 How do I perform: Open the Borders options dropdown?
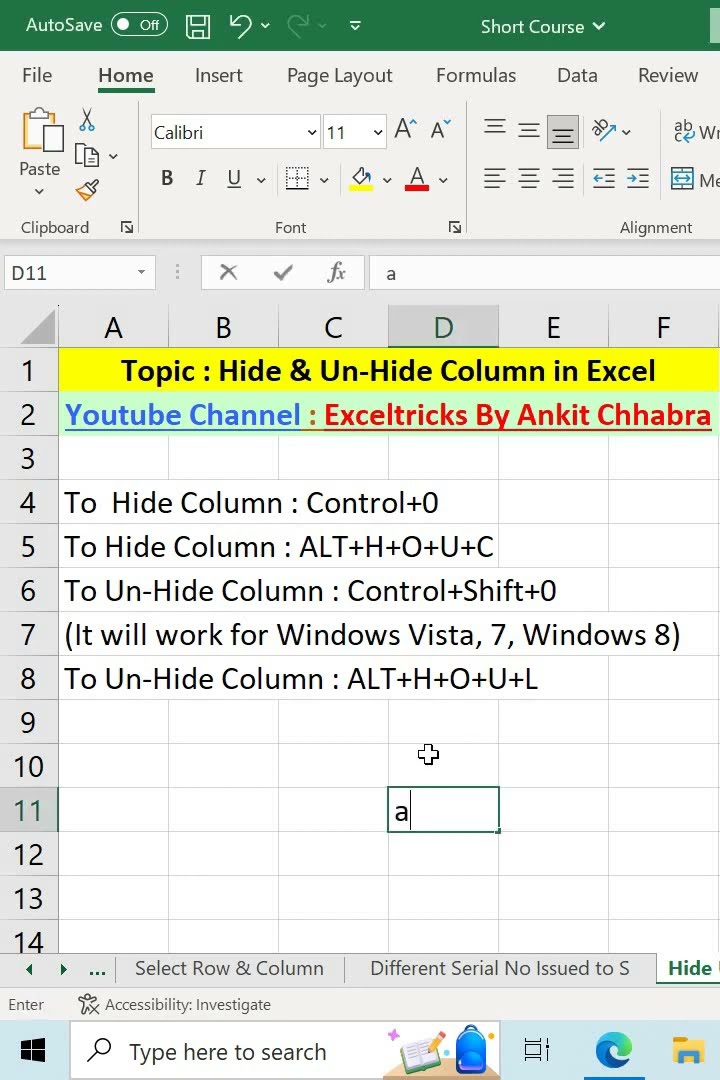pyautogui.click(x=324, y=180)
